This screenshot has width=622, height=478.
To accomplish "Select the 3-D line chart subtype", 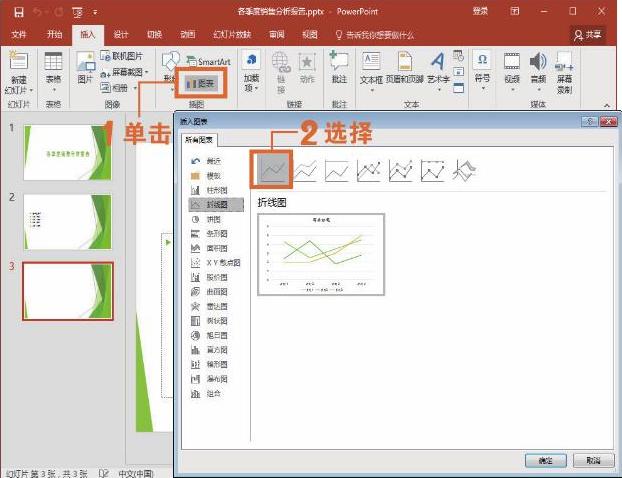I will coord(465,171).
